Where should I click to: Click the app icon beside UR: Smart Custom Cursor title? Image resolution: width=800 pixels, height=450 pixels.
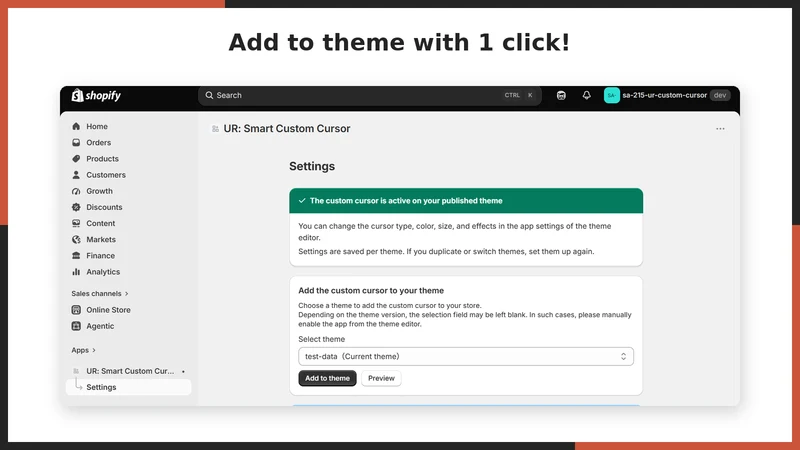point(215,129)
